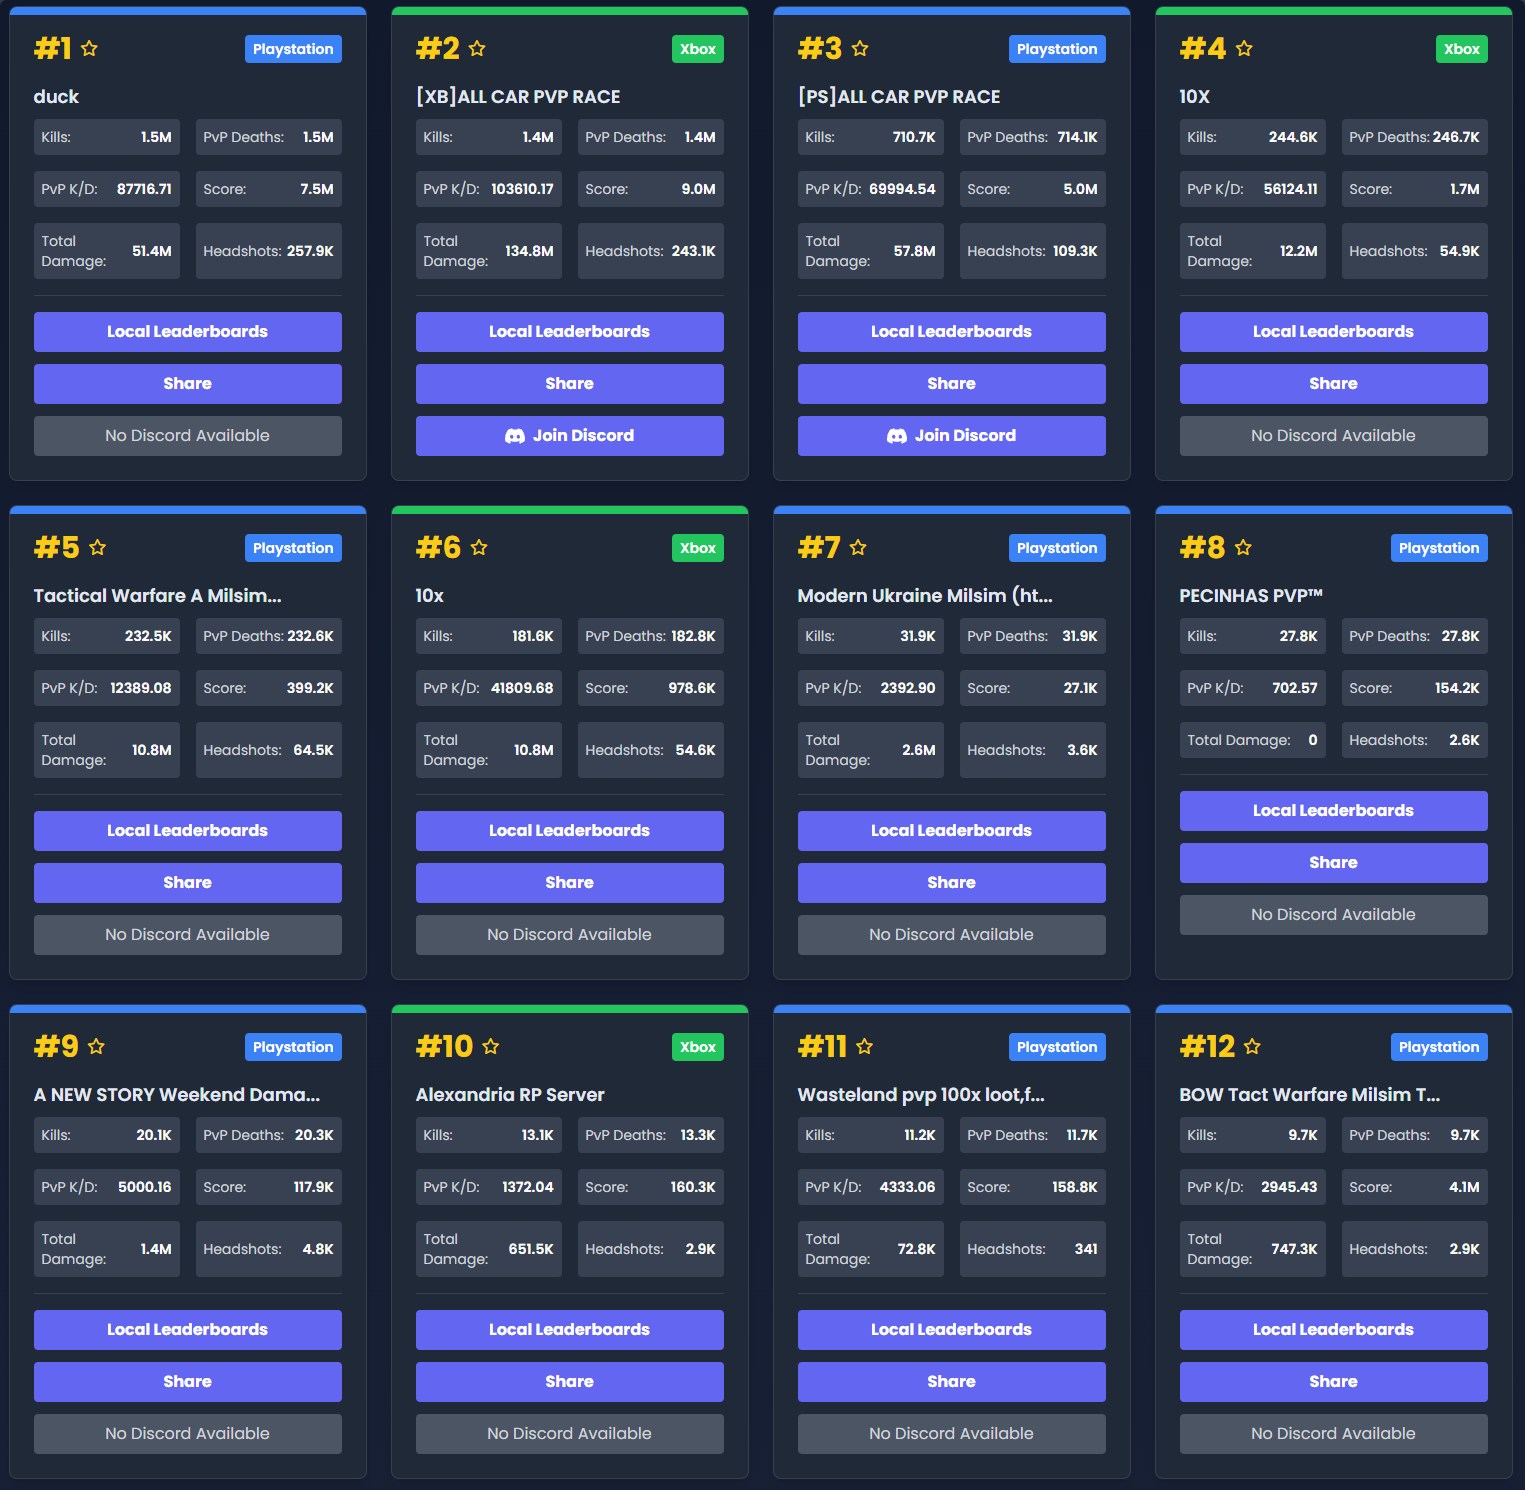1525x1490 pixels.
Task: Select PvP K/D value 87716.71
Action: tap(144, 189)
